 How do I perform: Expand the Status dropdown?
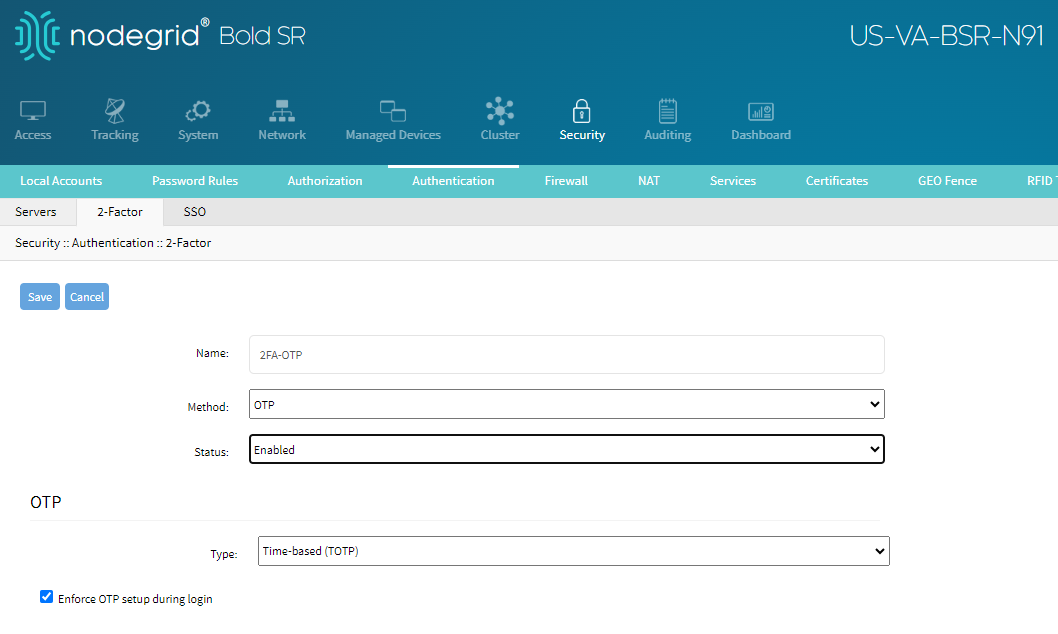click(566, 450)
